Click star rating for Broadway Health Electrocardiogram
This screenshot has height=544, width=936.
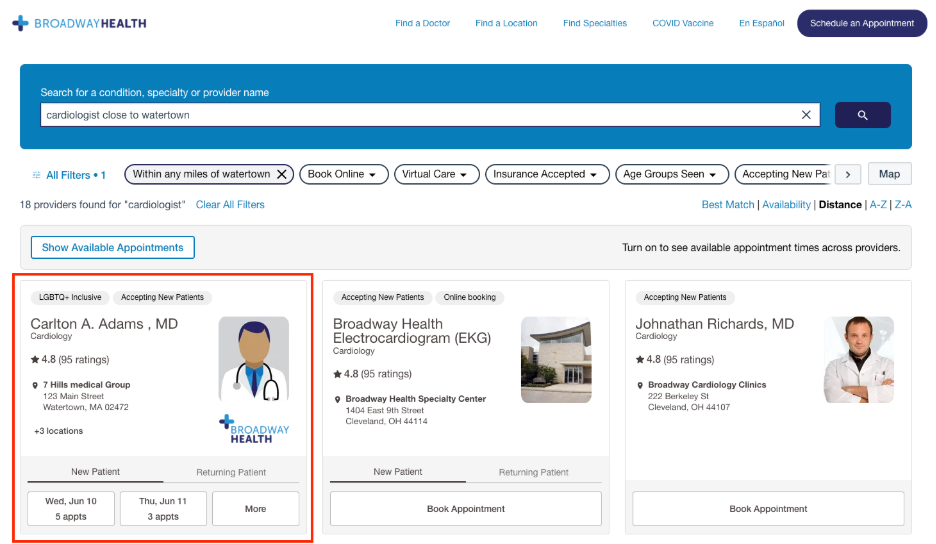(337, 374)
